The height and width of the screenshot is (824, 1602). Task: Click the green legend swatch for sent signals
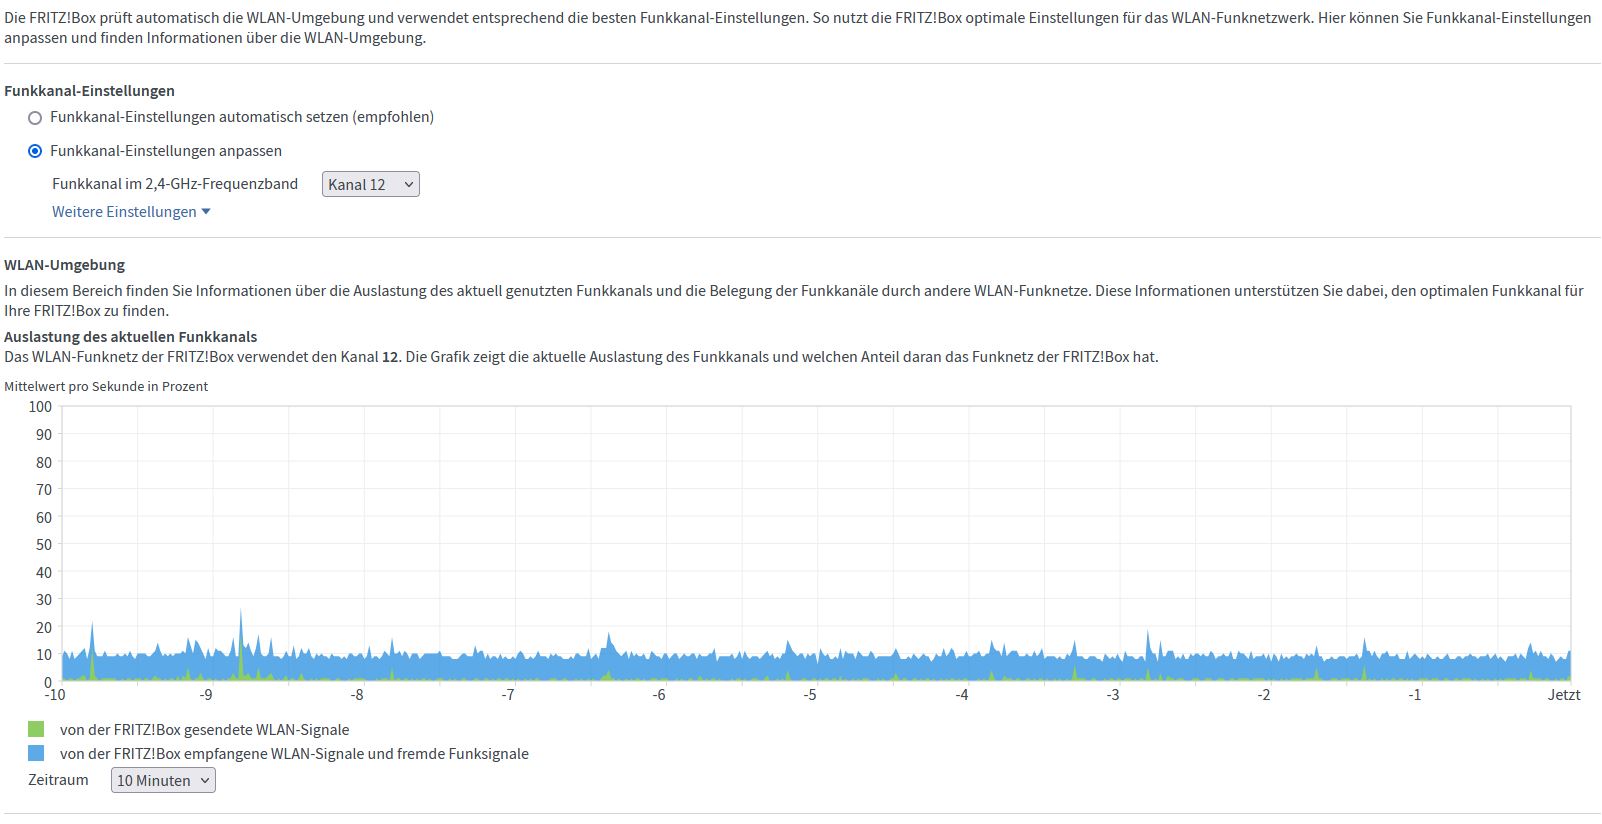pos(36,729)
